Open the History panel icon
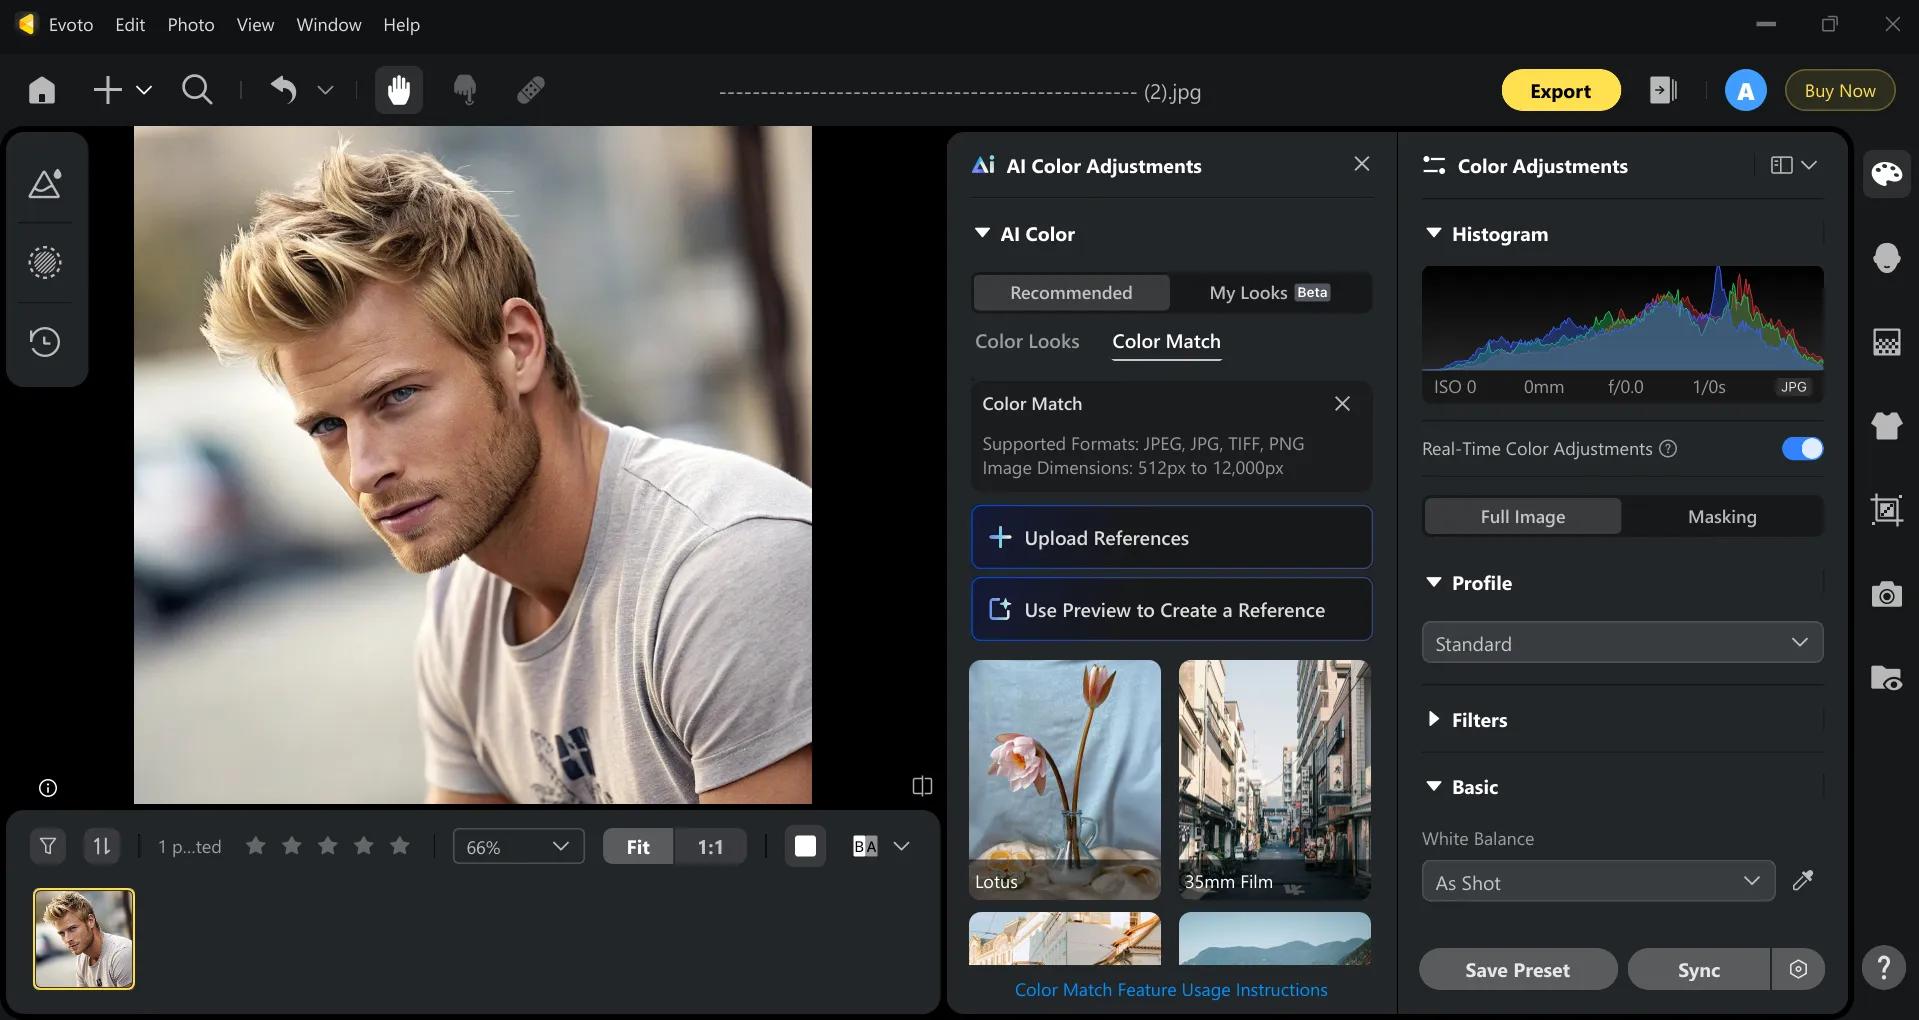This screenshot has width=1919, height=1020. pyautogui.click(x=45, y=343)
